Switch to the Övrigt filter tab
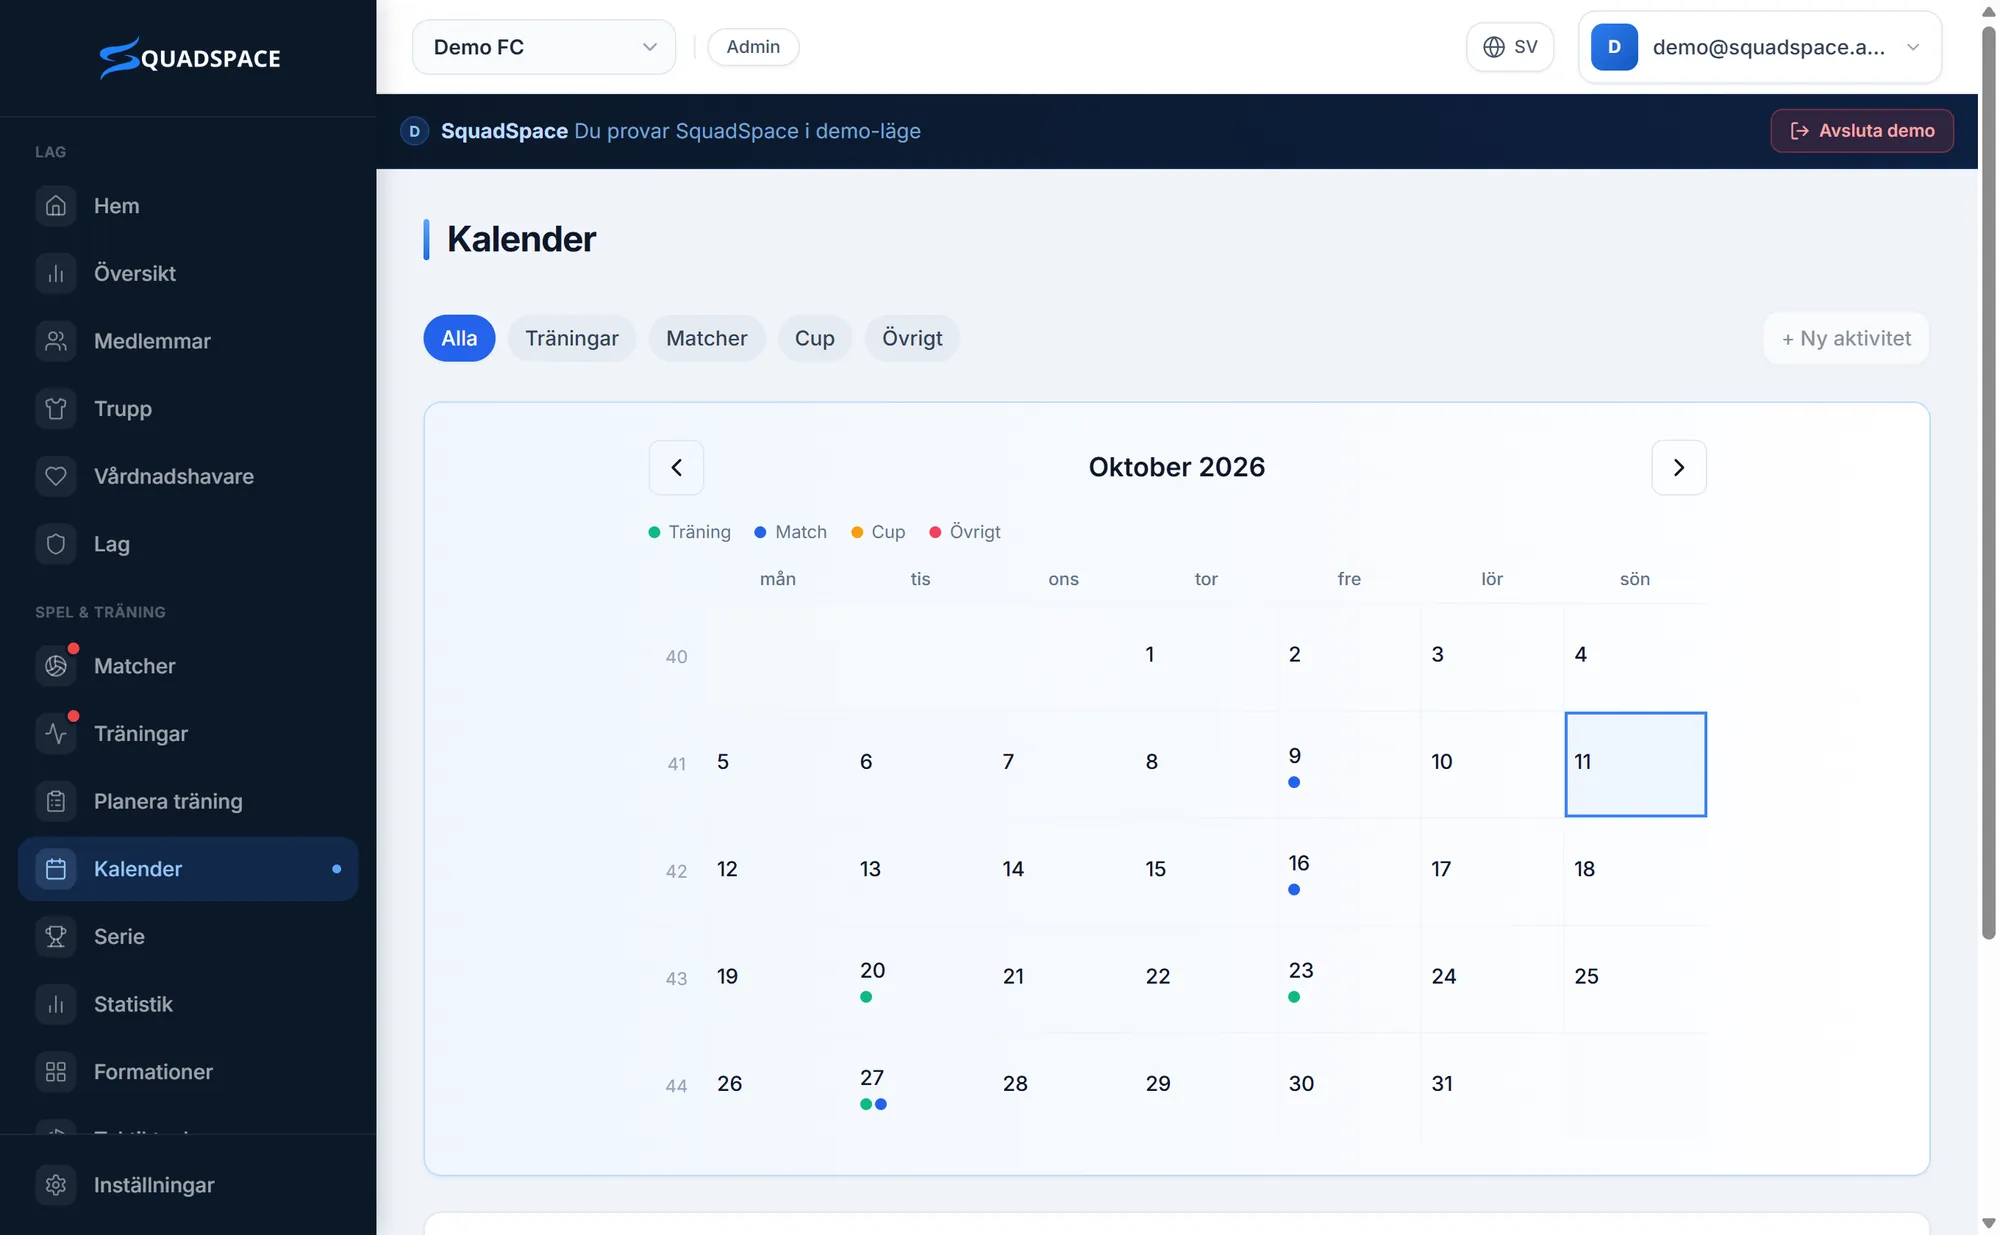2000x1235 pixels. 912,338
